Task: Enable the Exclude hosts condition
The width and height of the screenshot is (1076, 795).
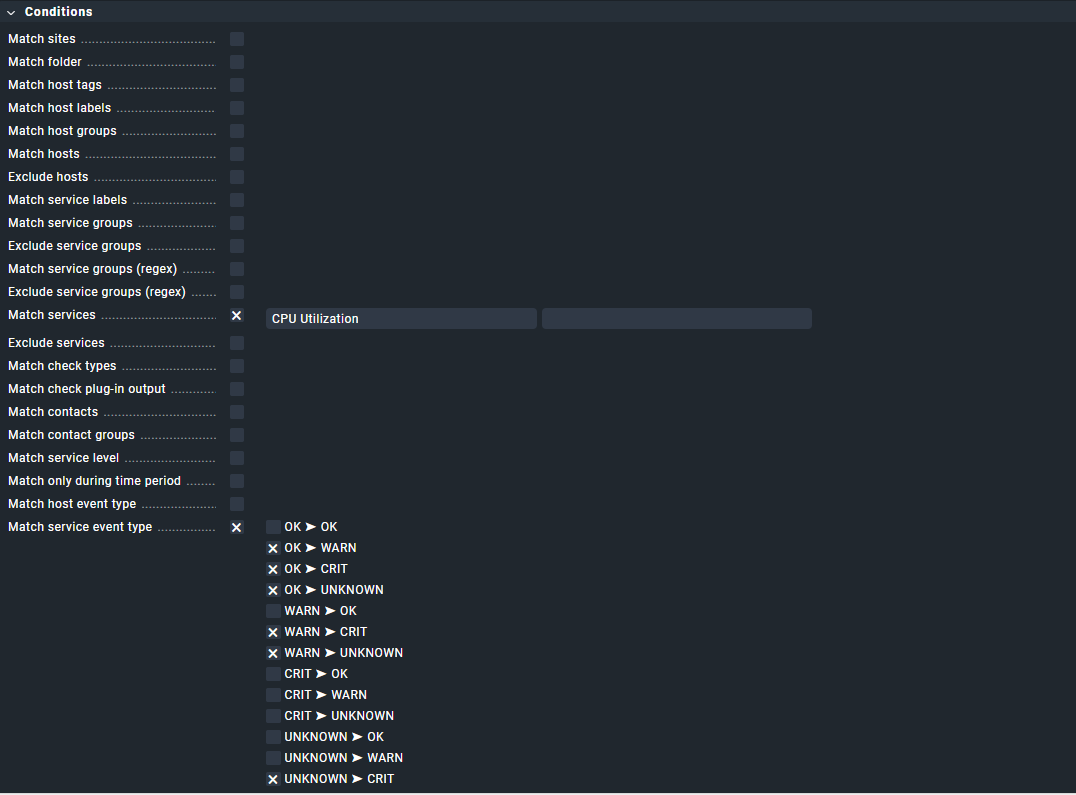Action: 237,177
